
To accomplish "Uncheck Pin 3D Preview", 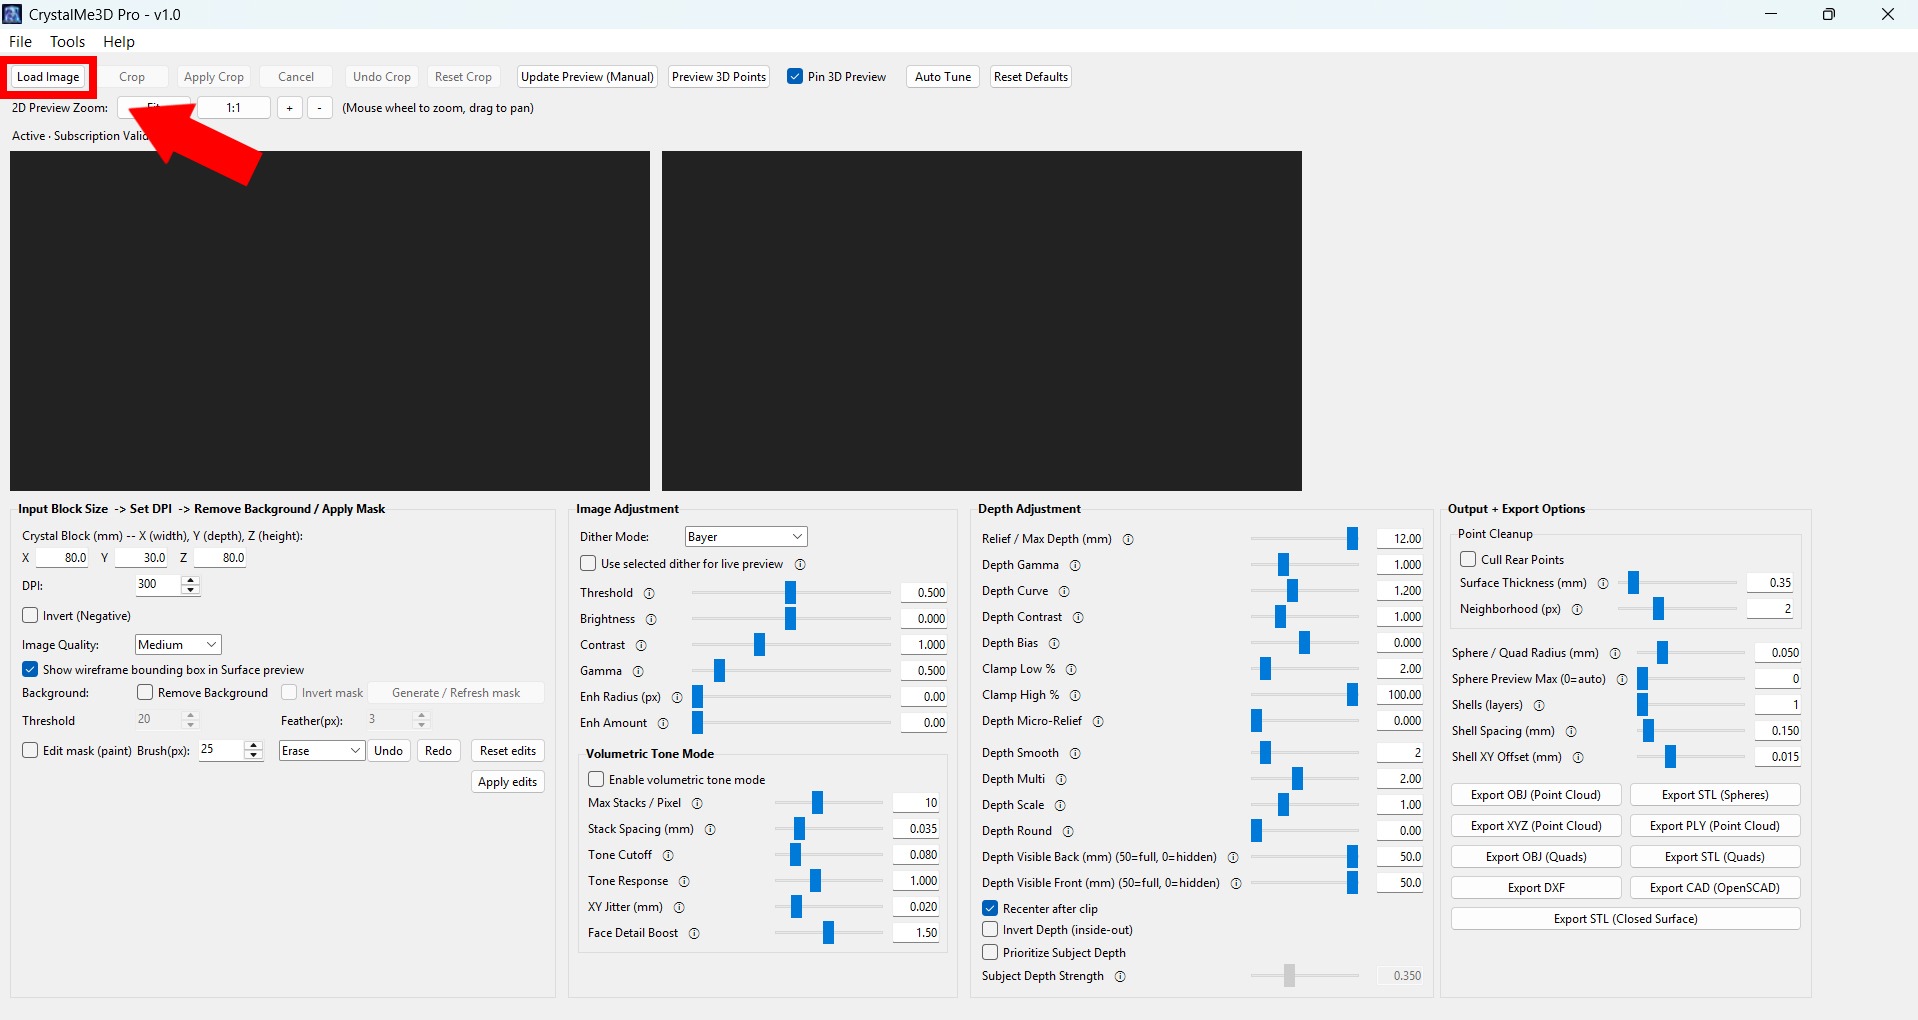I will tap(795, 77).
